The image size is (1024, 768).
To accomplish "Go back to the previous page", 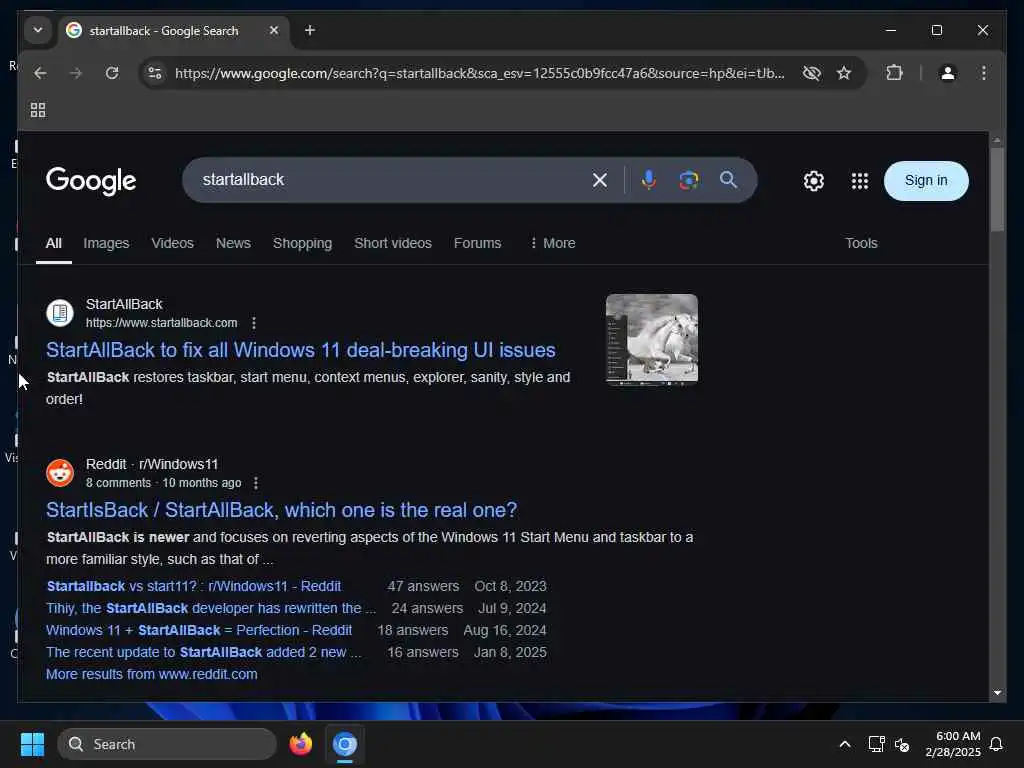I will click(40, 73).
